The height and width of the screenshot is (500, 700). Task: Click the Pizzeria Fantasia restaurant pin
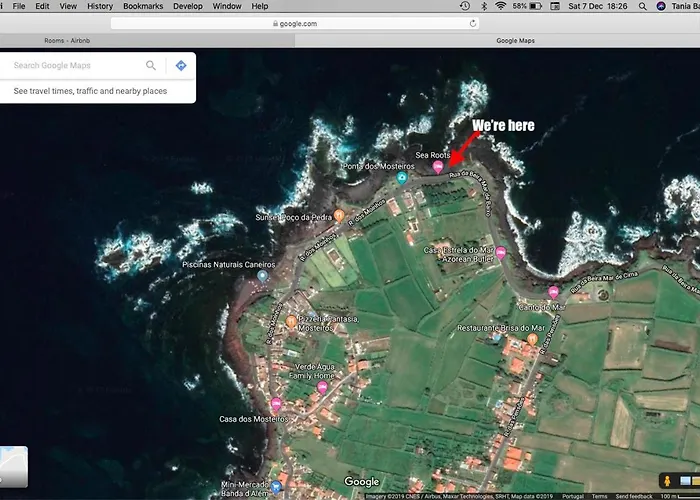(x=291, y=321)
